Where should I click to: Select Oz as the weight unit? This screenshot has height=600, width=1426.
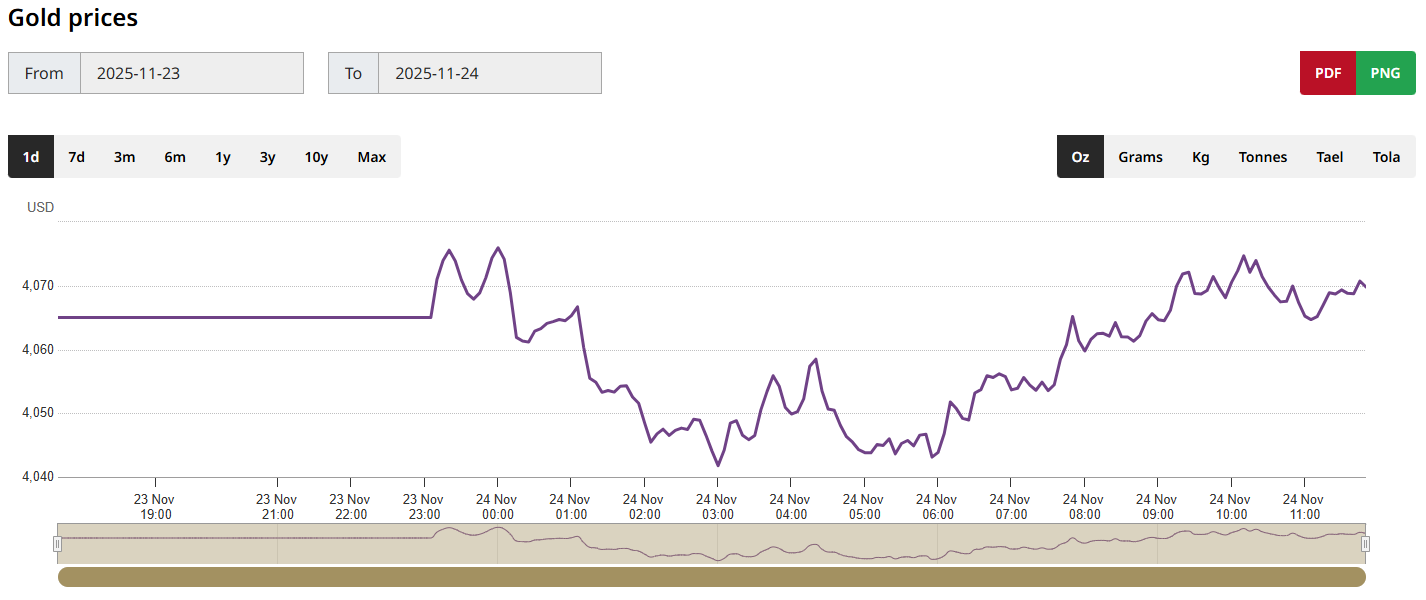pos(1080,157)
